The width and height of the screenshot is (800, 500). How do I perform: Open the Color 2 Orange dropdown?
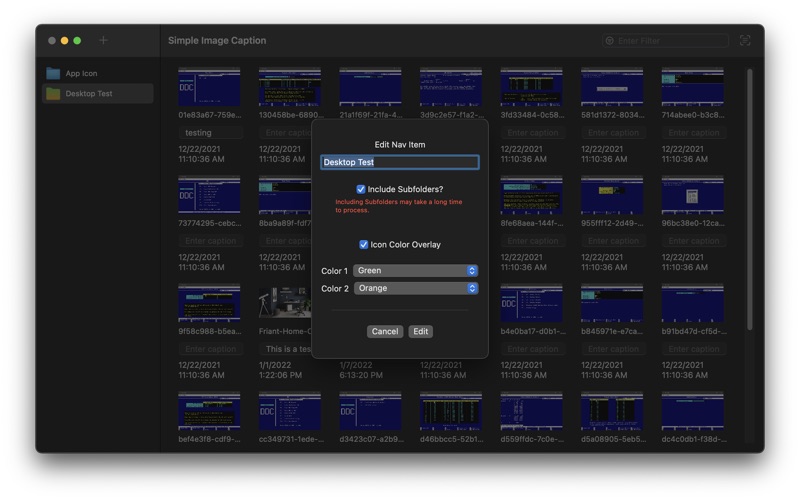tap(415, 289)
